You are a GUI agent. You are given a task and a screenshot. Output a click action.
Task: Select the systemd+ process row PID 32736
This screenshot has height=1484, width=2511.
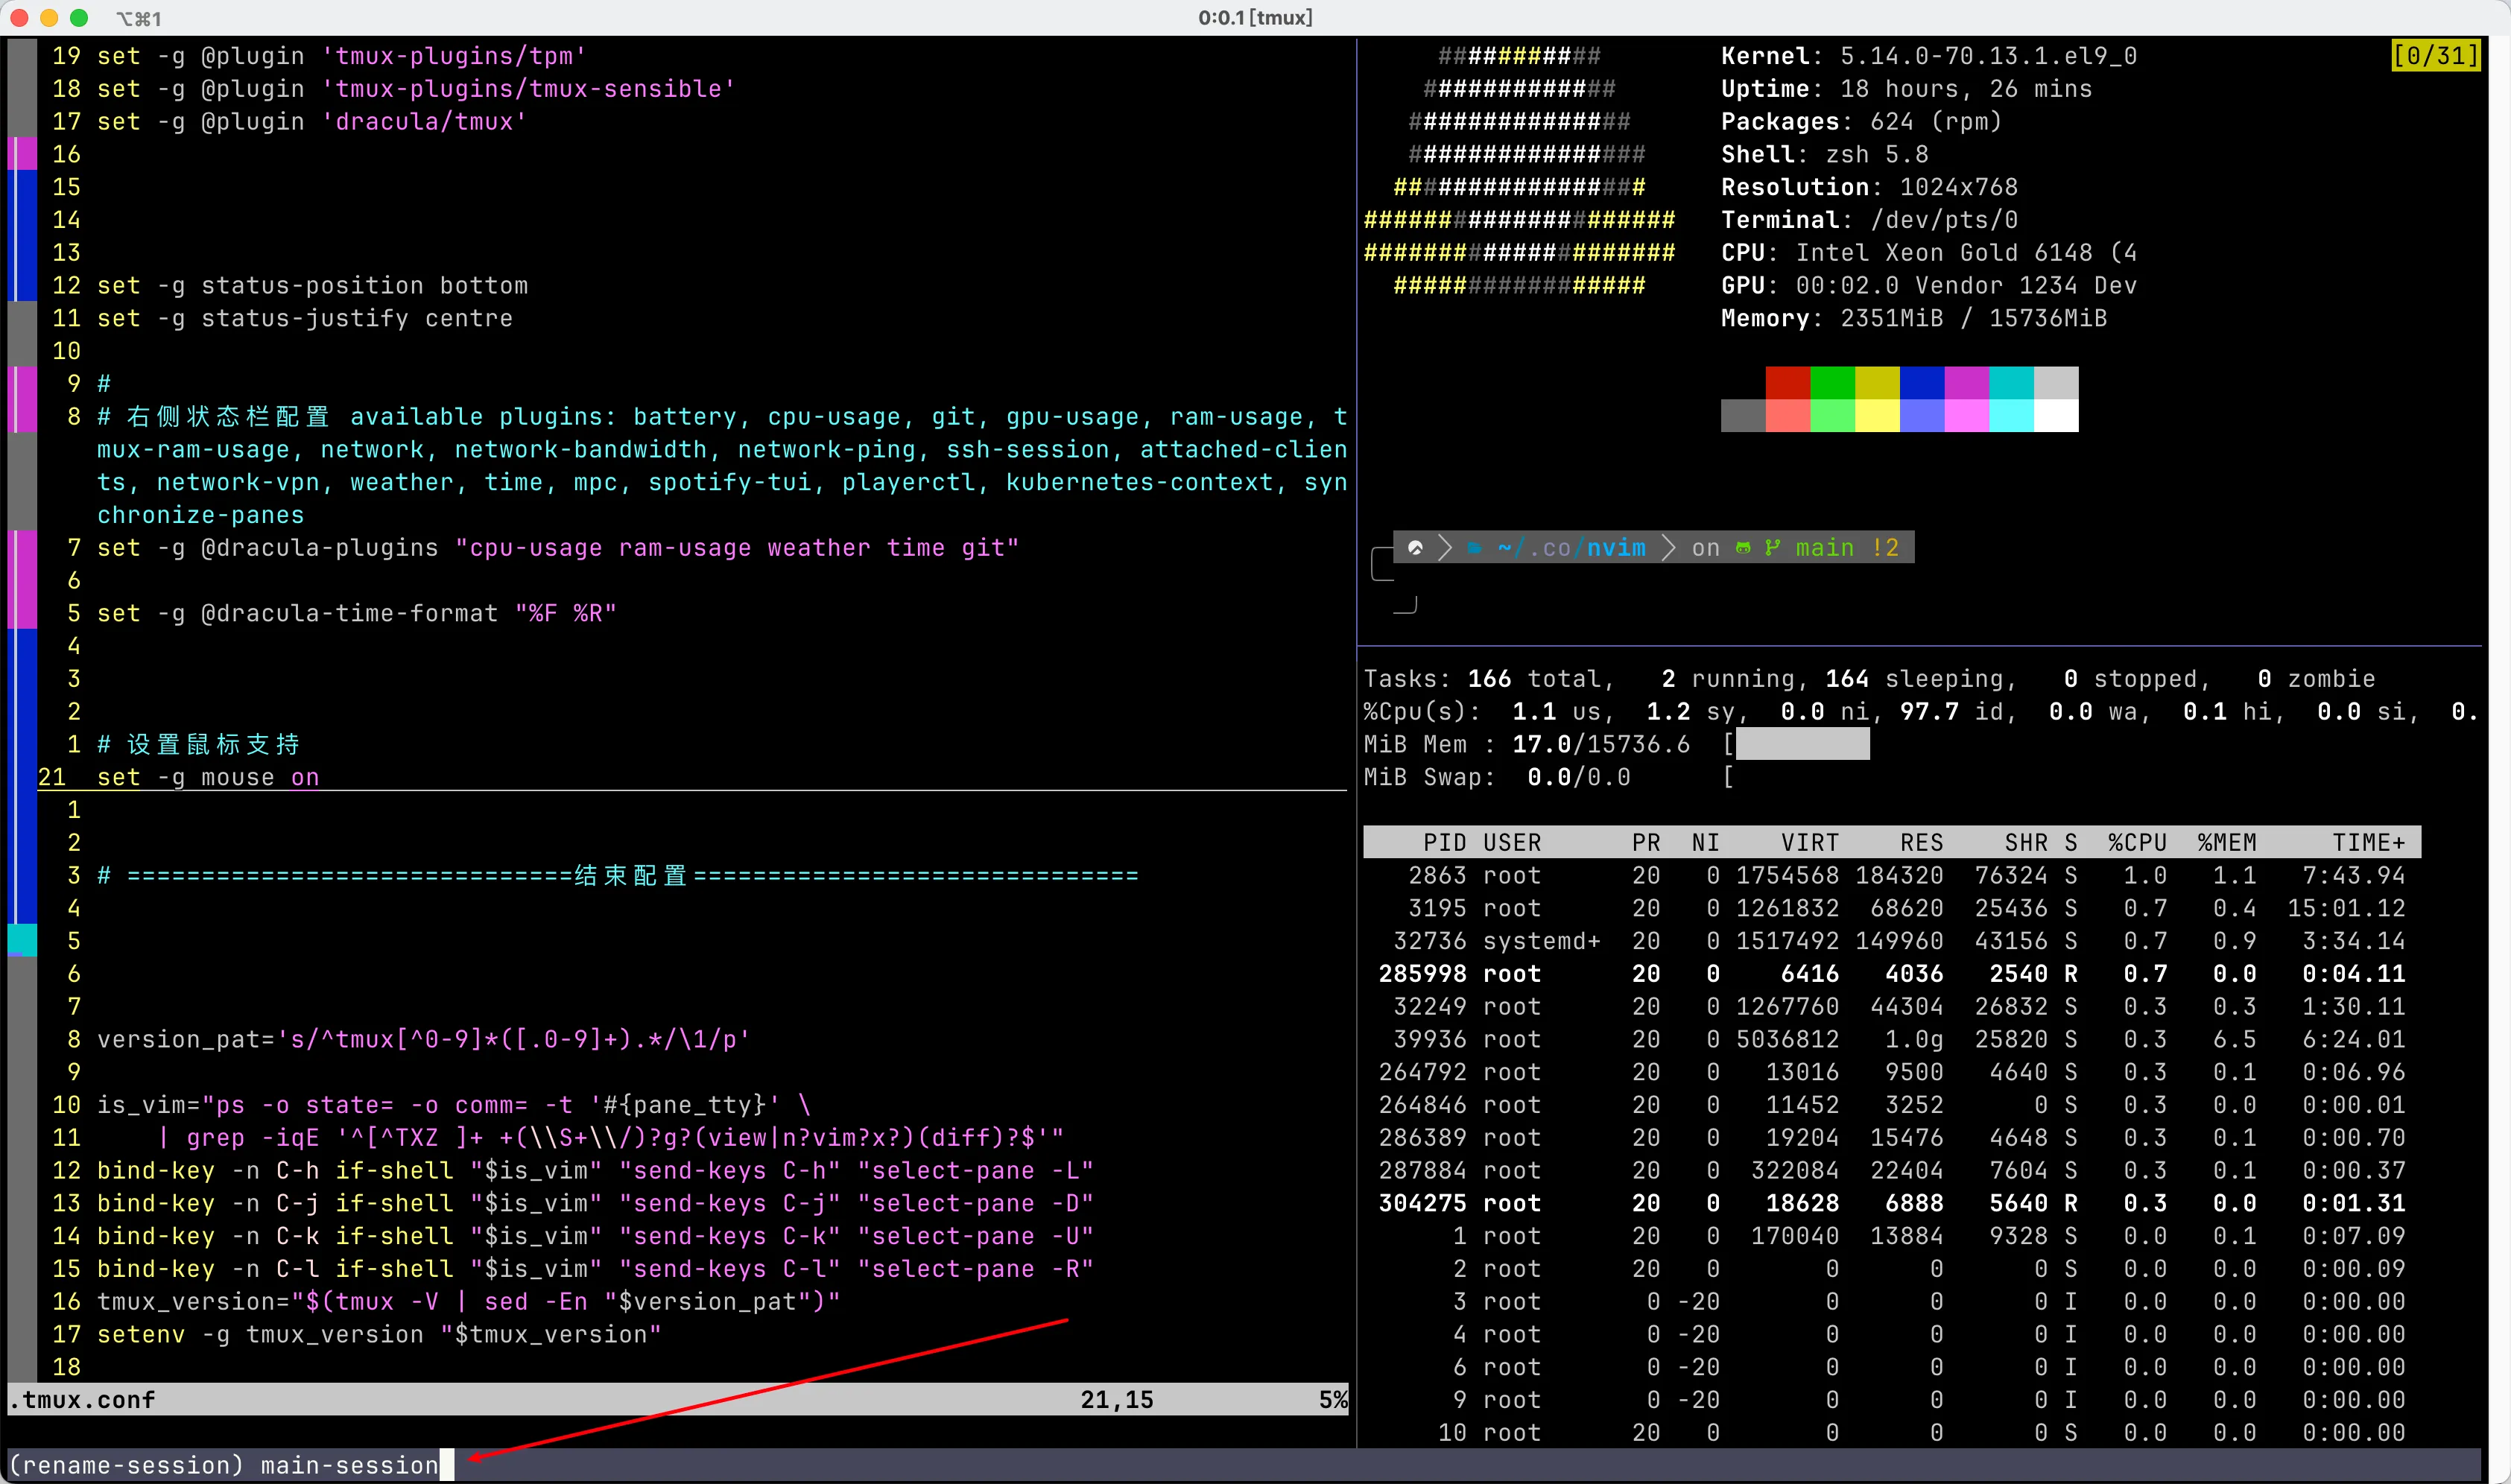click(1892, 941)
